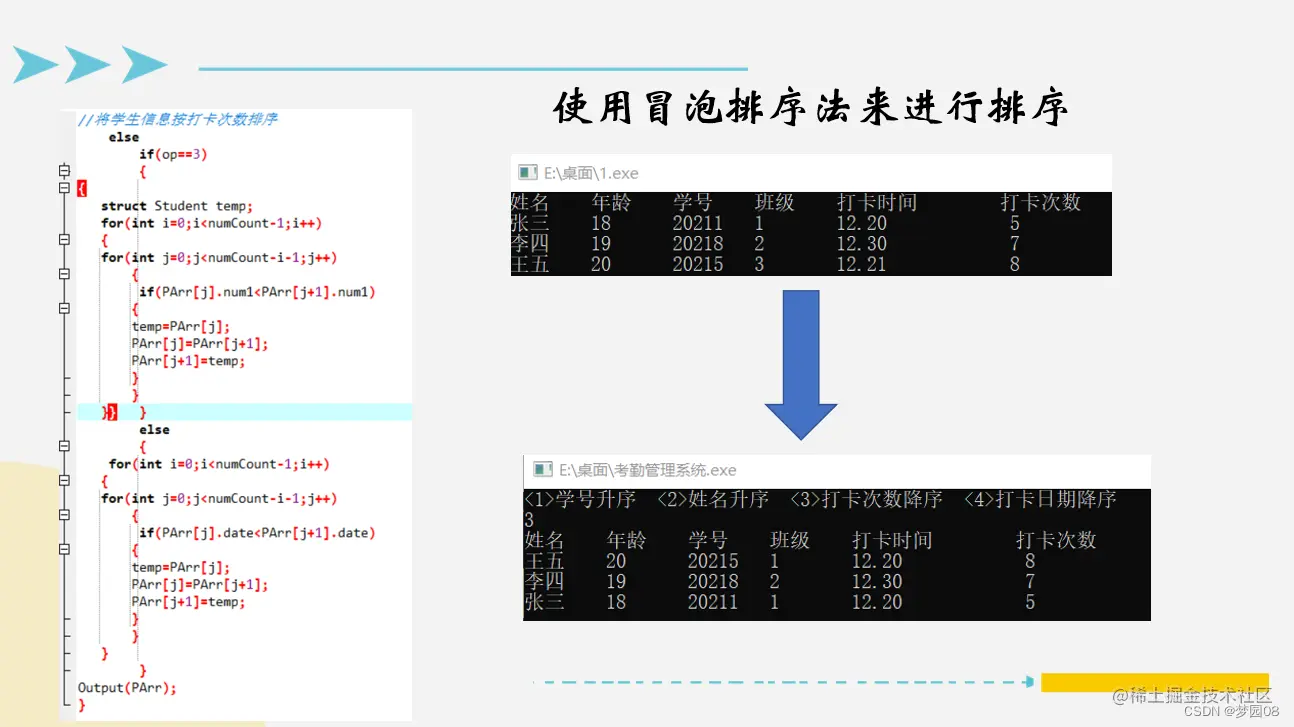1294x727 pixels.
Task: Click 李四 in the 考勤管理系统.exe window
Action: (544, 582)
